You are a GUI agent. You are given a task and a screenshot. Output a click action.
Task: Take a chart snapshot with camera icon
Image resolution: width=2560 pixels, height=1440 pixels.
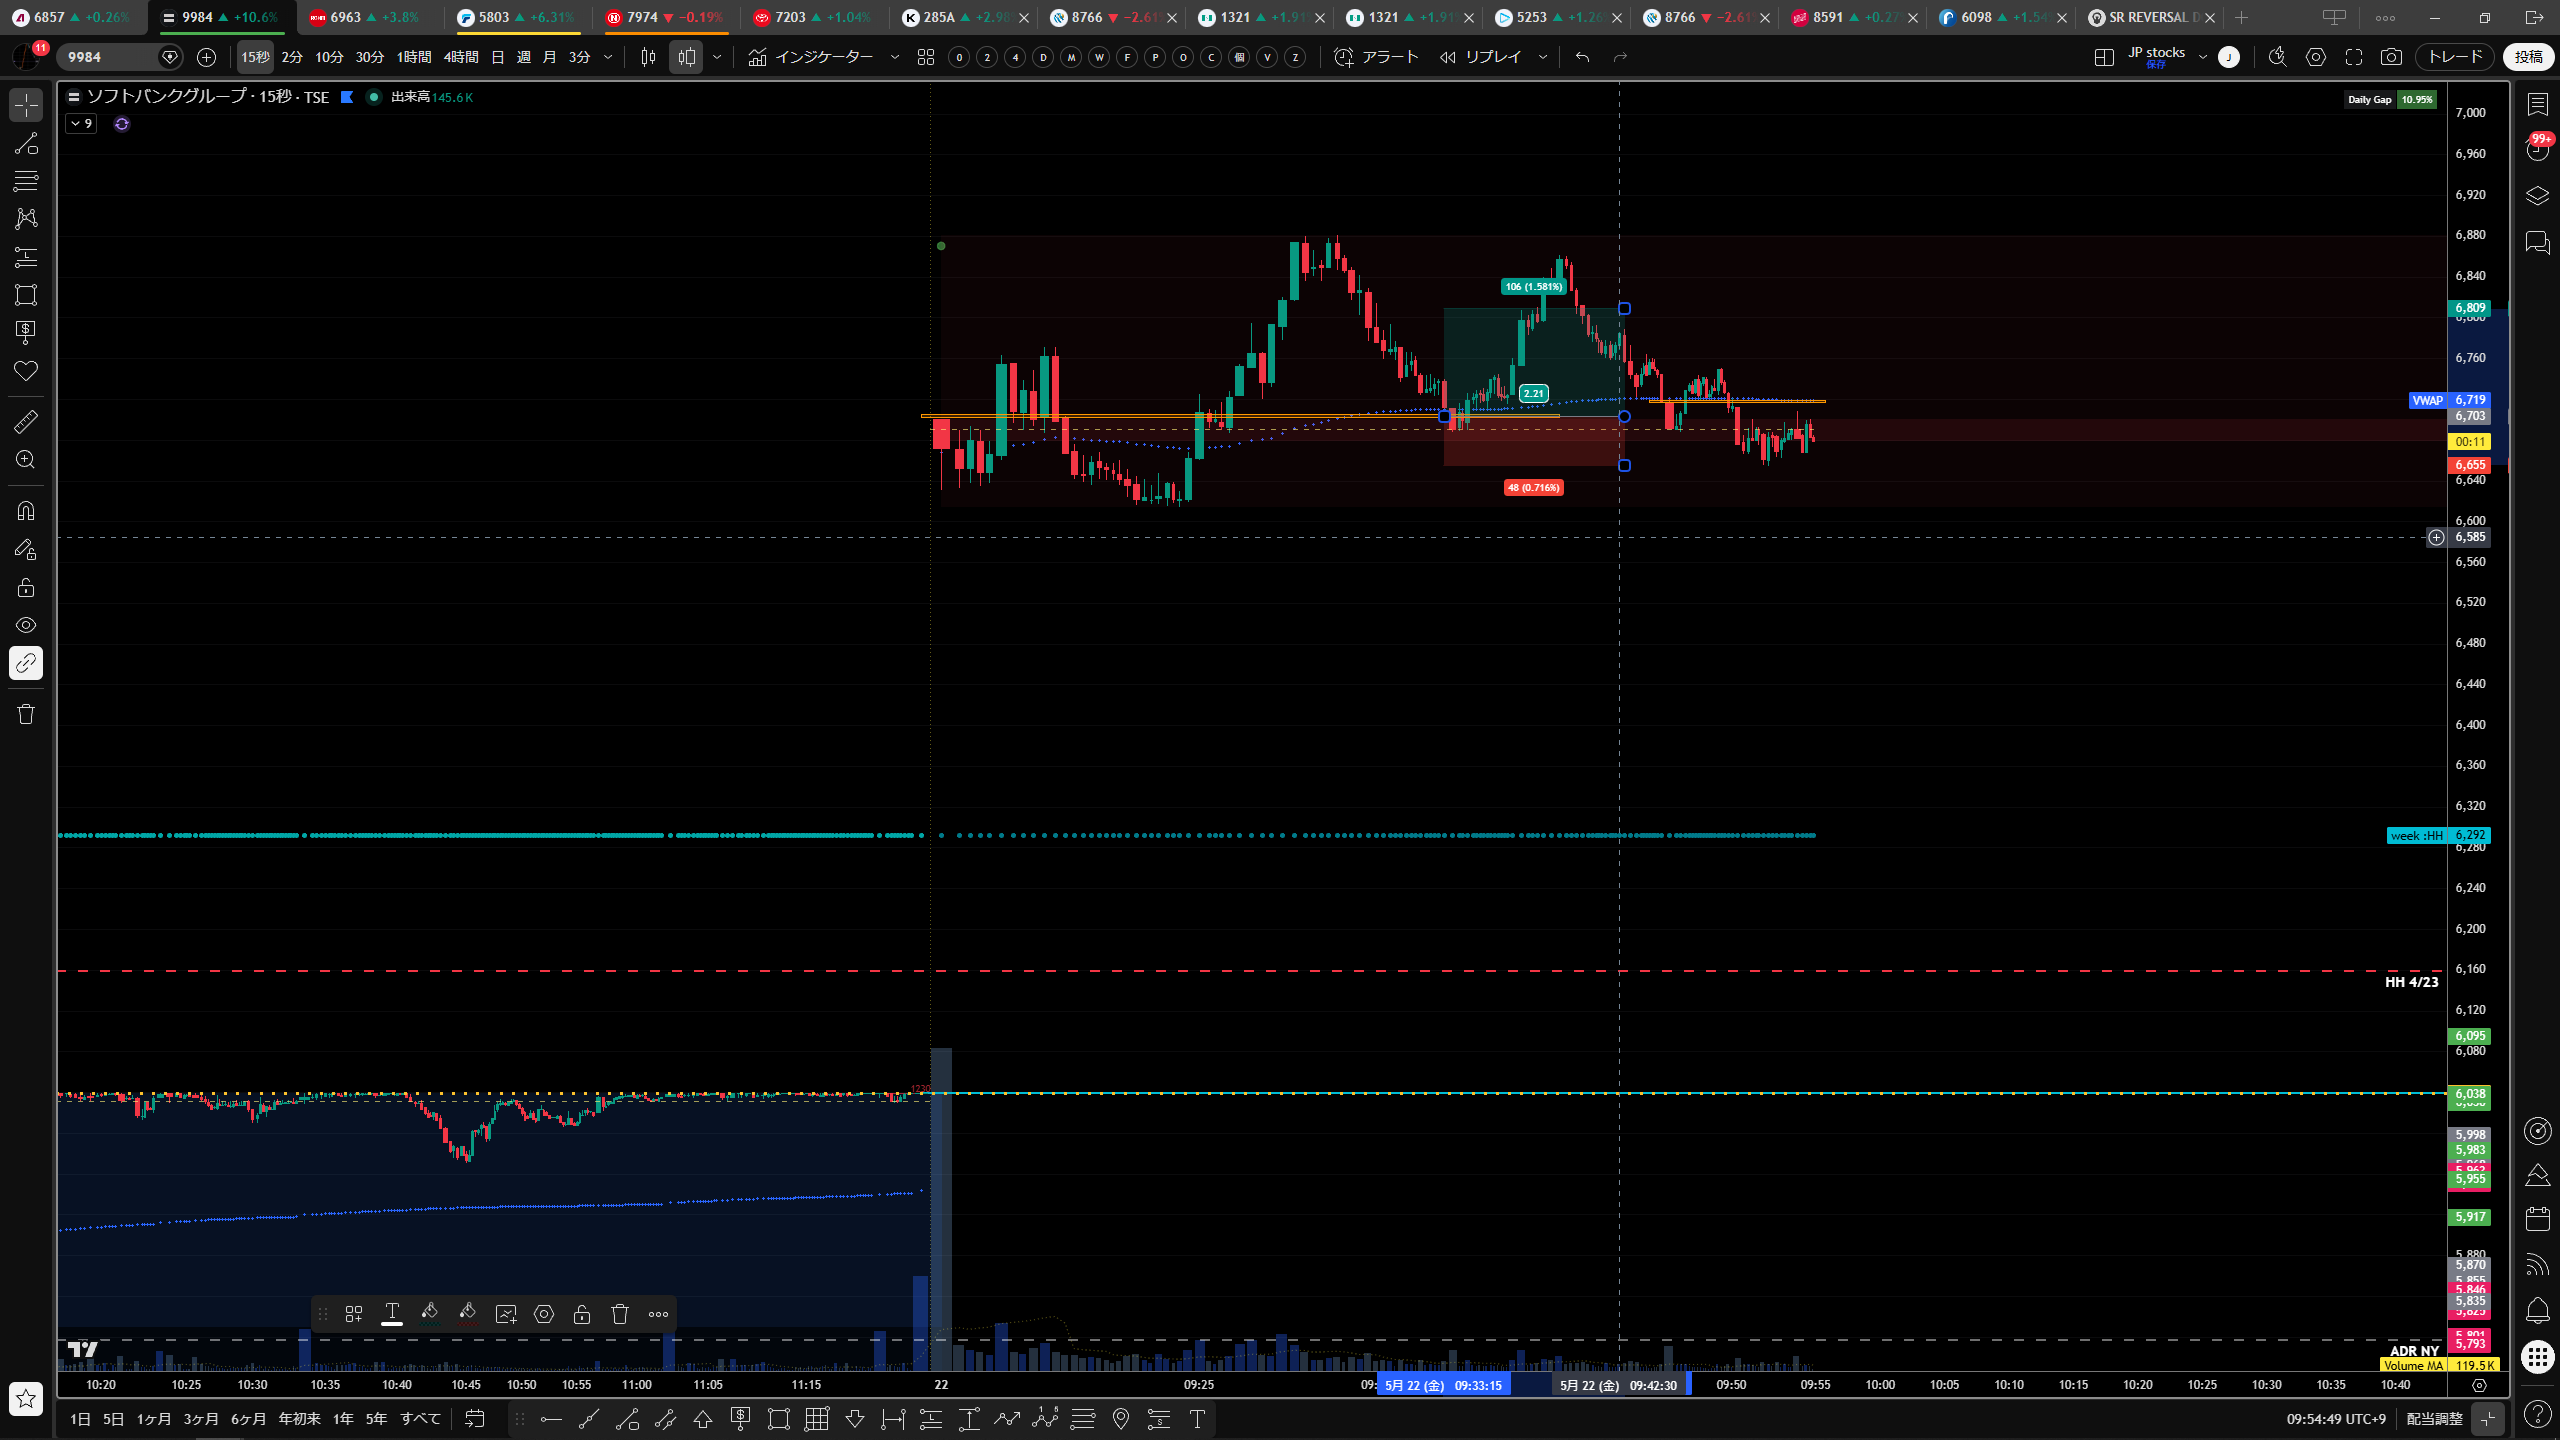click(x=2391, y=57)
